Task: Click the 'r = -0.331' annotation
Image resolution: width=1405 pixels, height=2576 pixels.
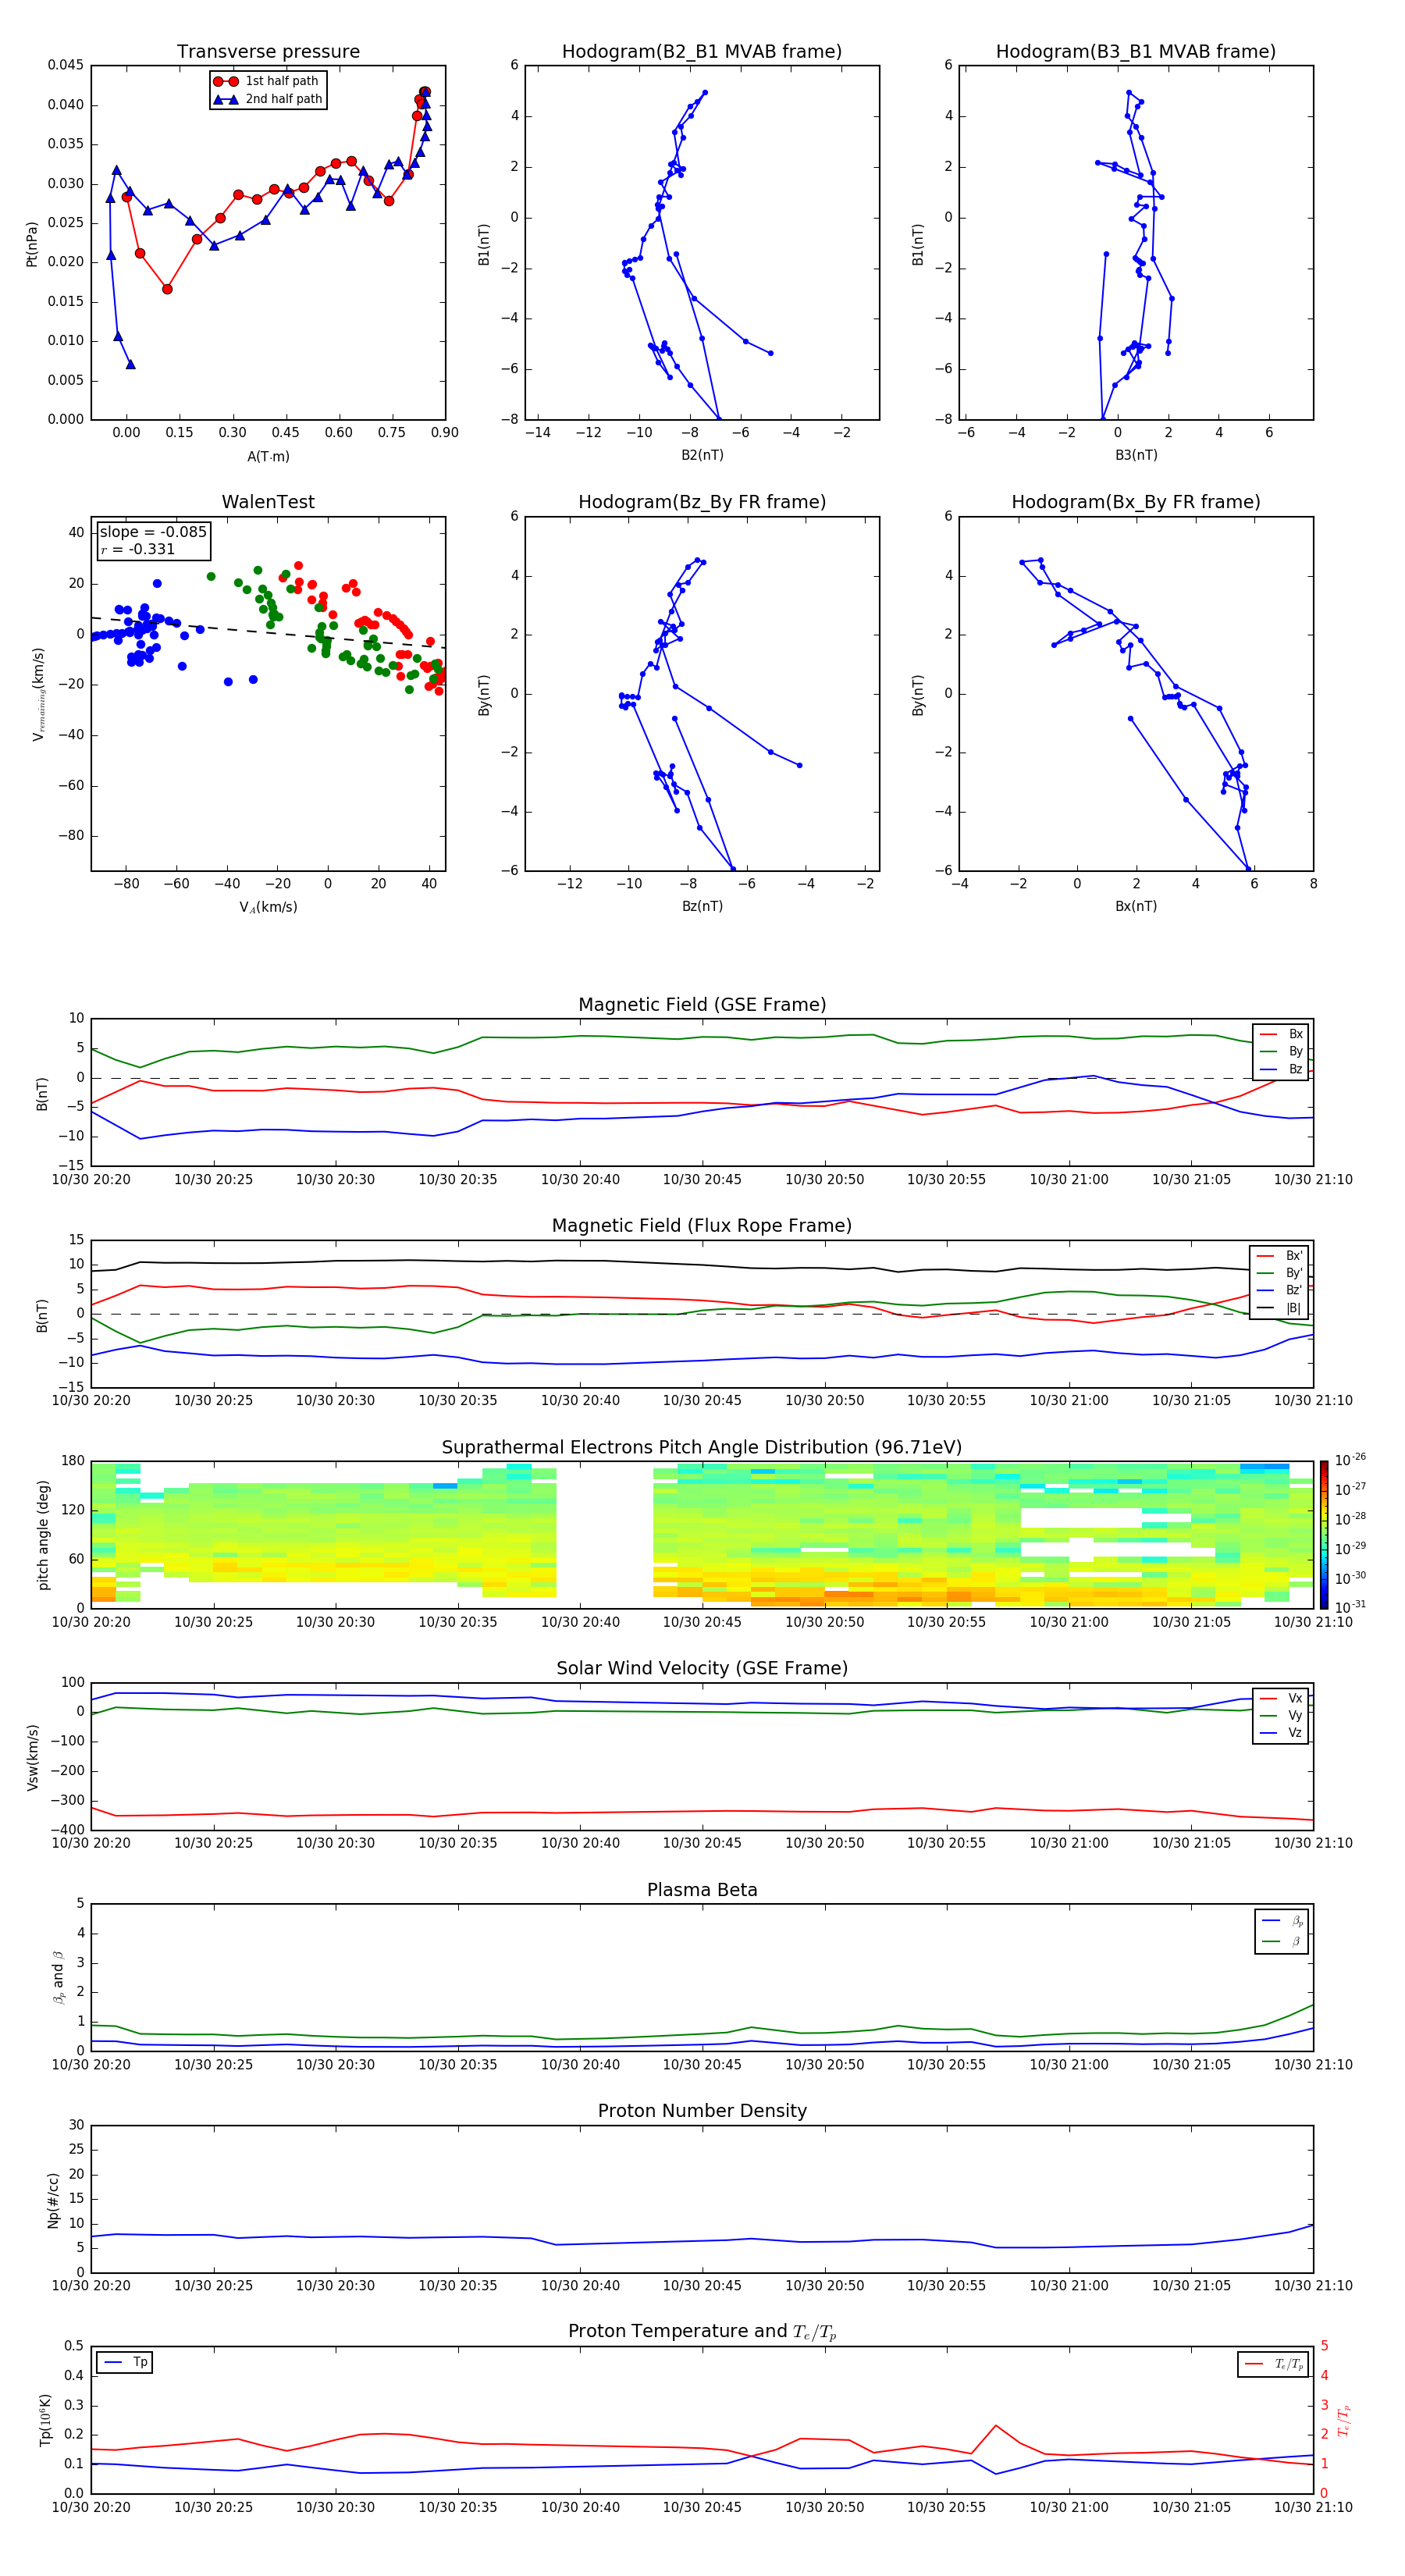Action: point(138,549)
